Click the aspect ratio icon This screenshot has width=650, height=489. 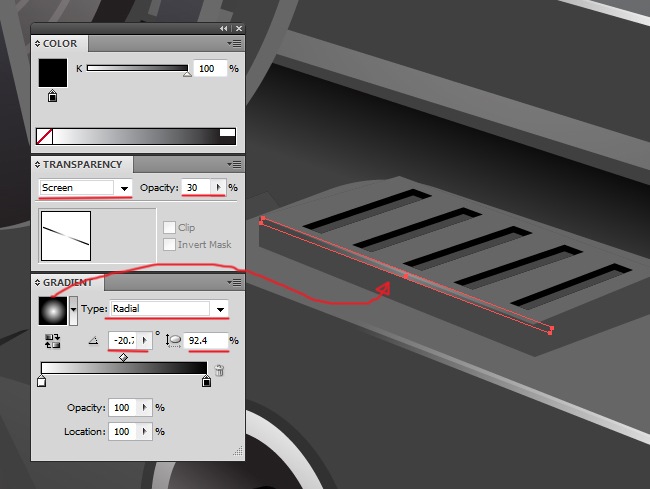coord(173,341)
